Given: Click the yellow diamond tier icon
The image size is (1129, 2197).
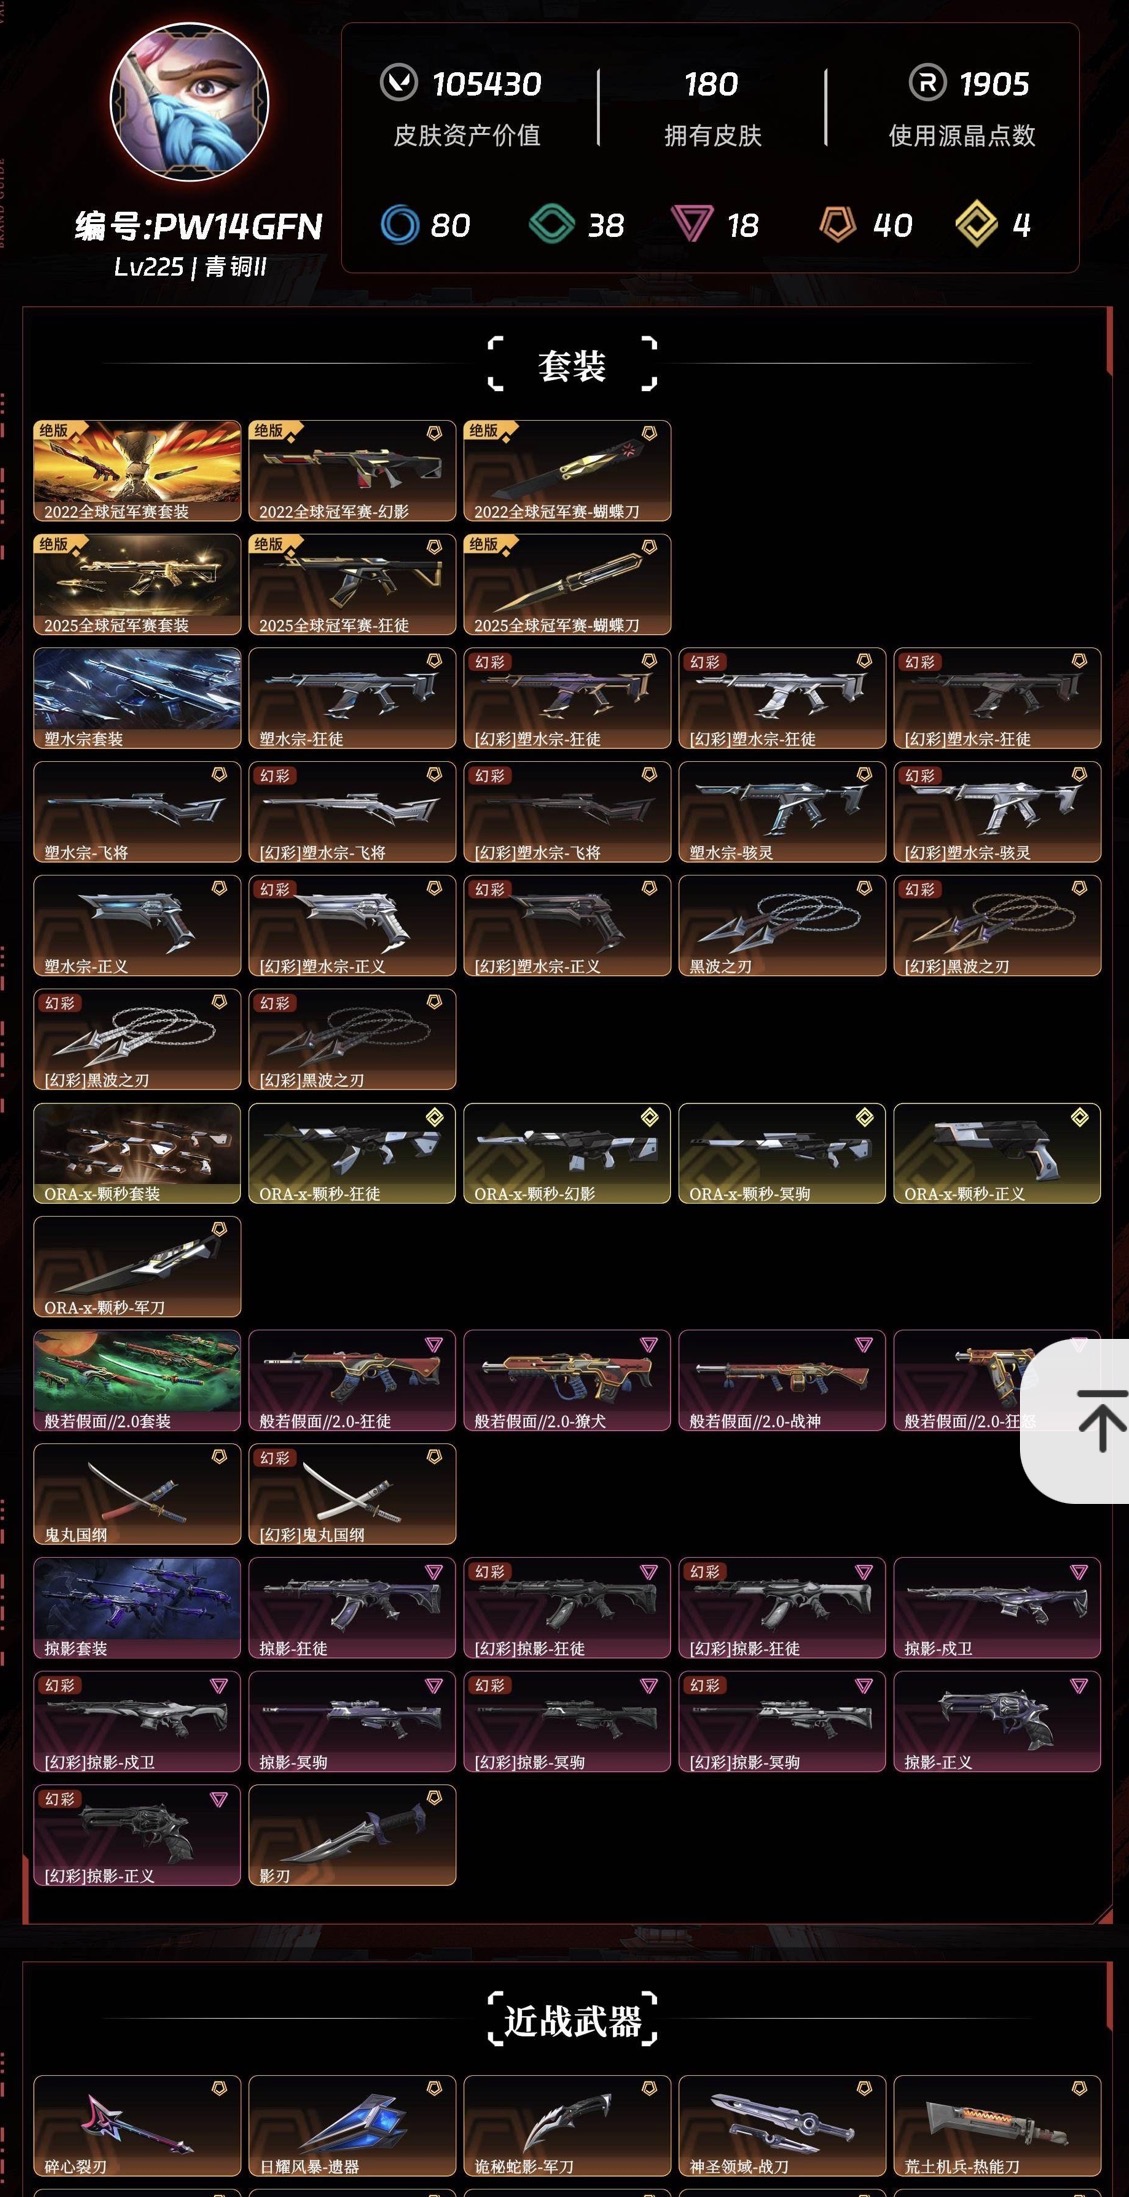Looking at the screenshot, I should coord(977,224).
